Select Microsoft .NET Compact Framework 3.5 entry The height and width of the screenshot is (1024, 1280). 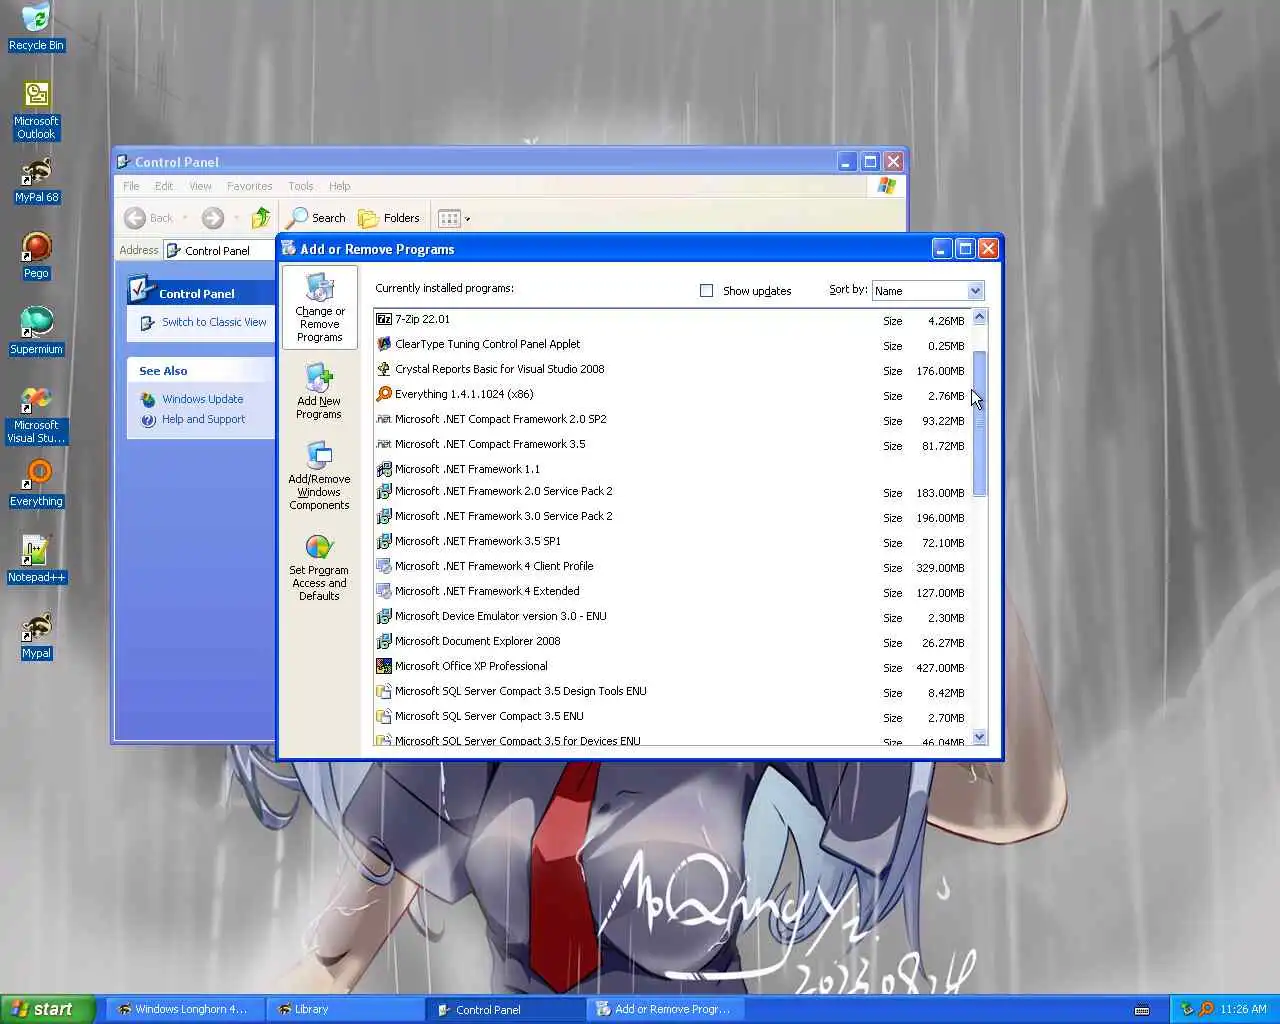point(671,444)
